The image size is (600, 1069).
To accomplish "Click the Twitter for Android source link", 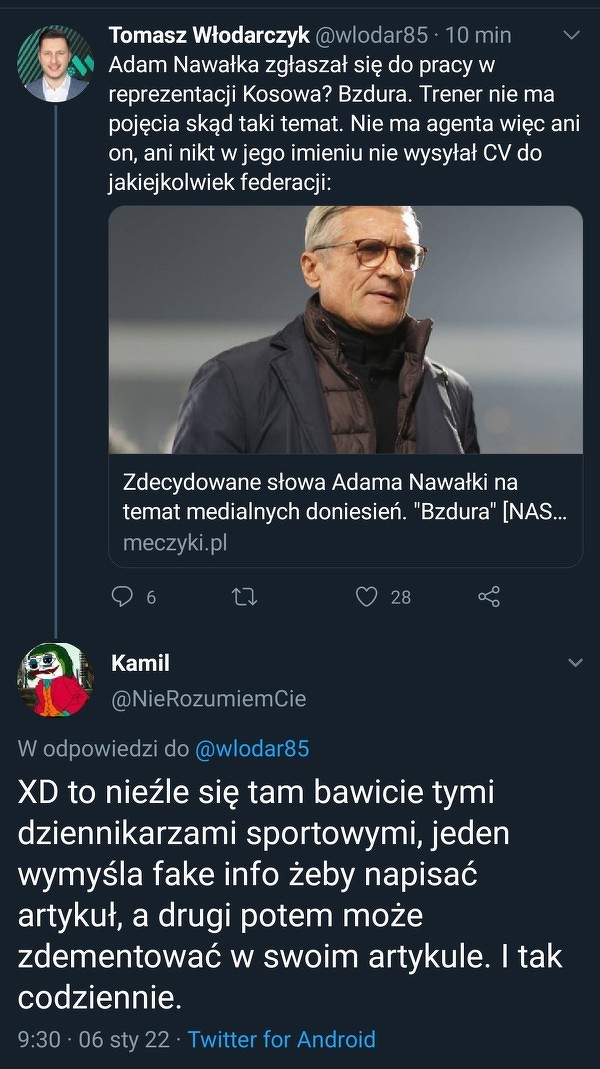I will pos(281,1040).
